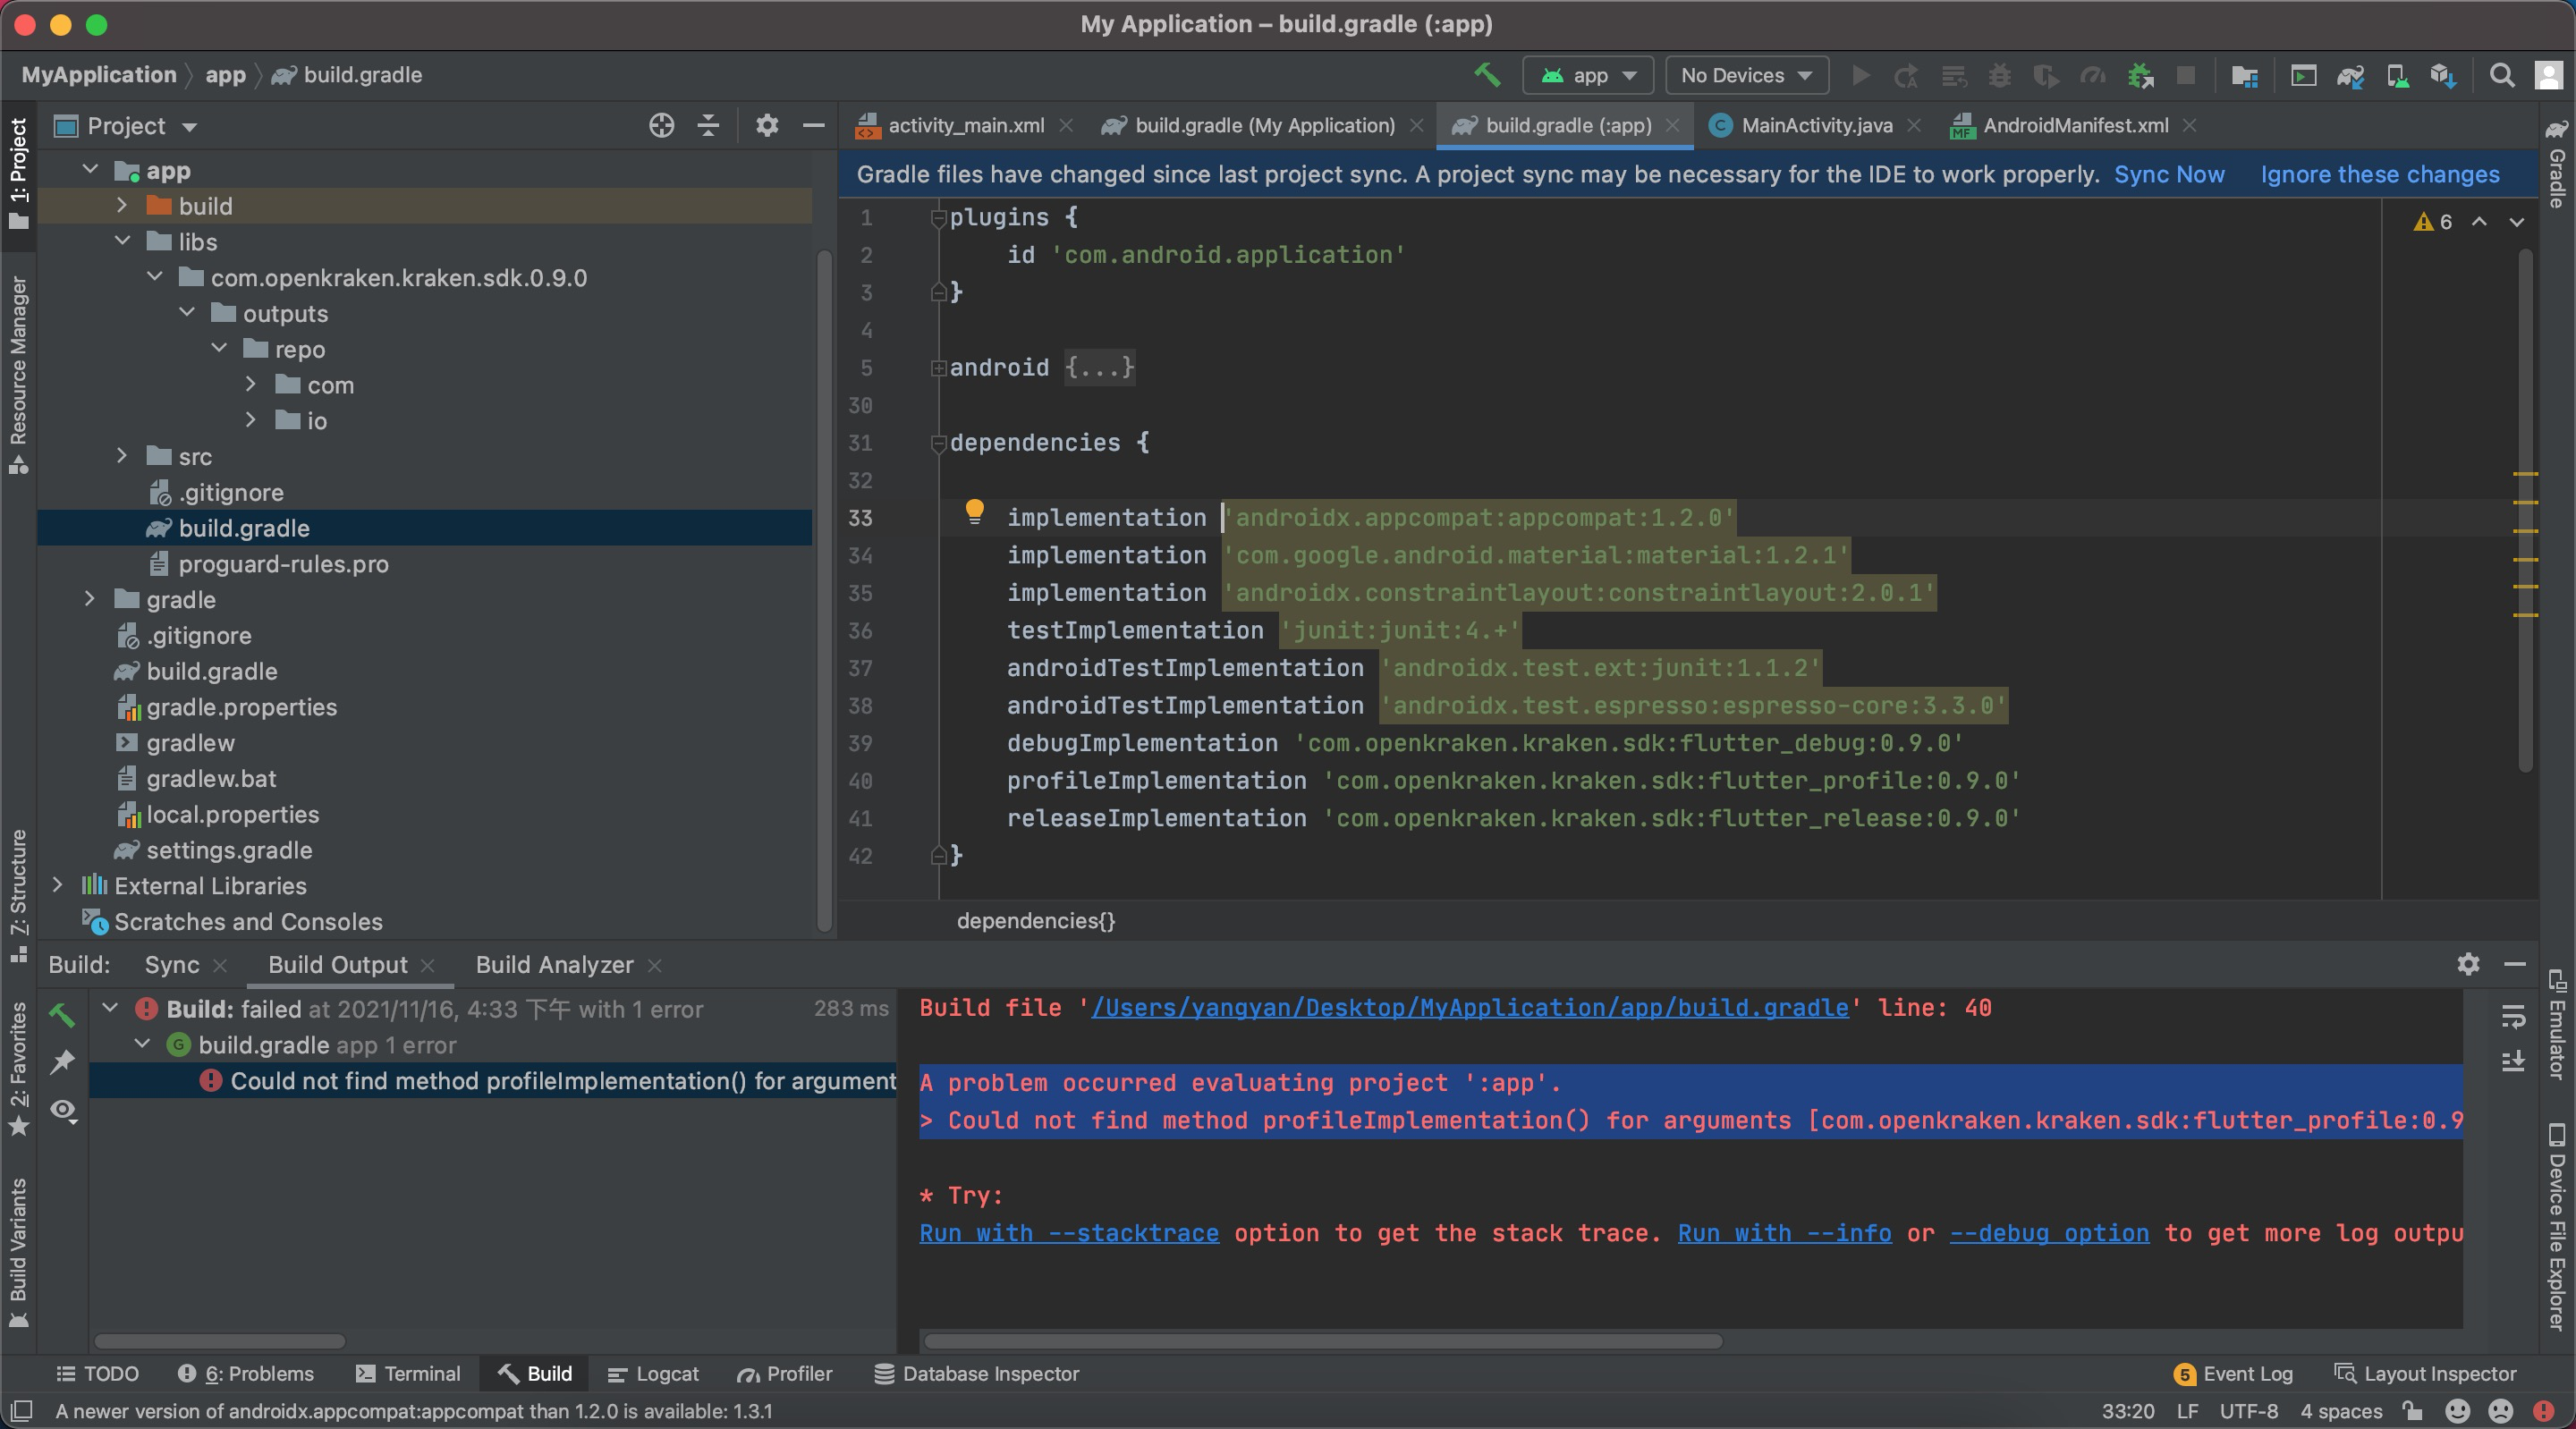This screenshot has height=1429, width=2576.
Task: Open Project panel settings gear
Action: [766, 125]
